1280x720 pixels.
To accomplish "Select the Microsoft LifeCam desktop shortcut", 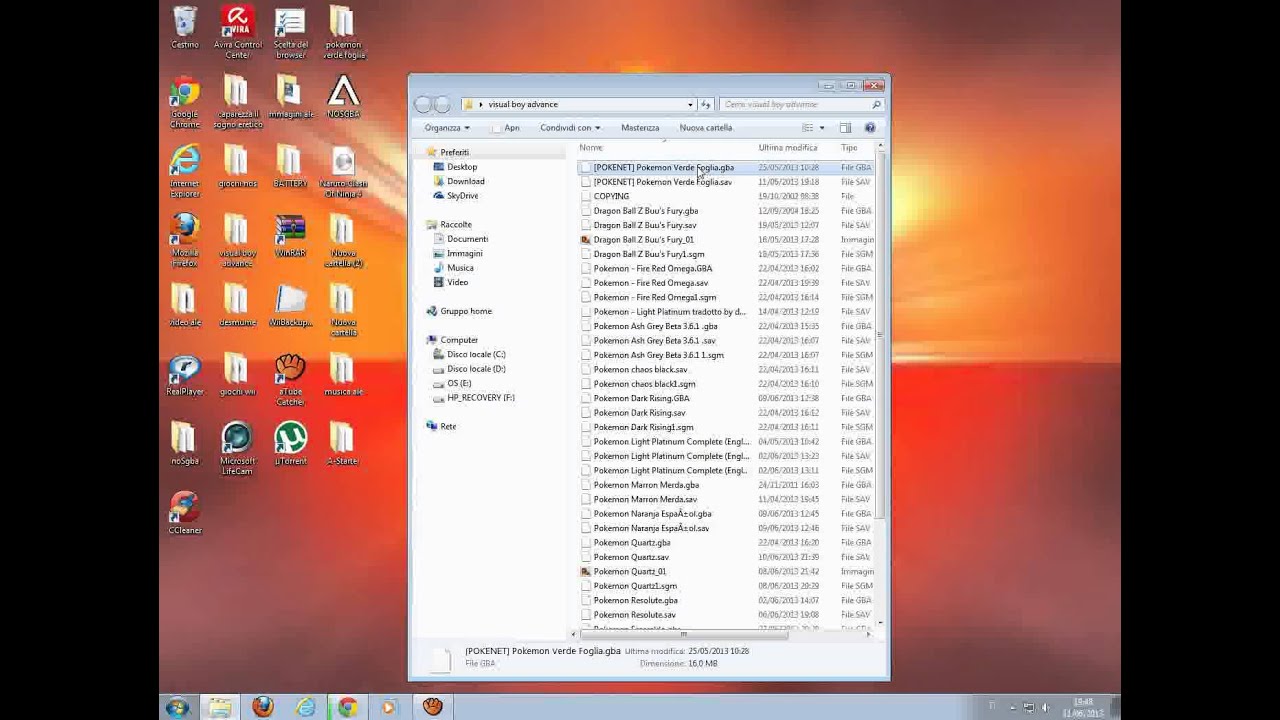I will 237,448.
